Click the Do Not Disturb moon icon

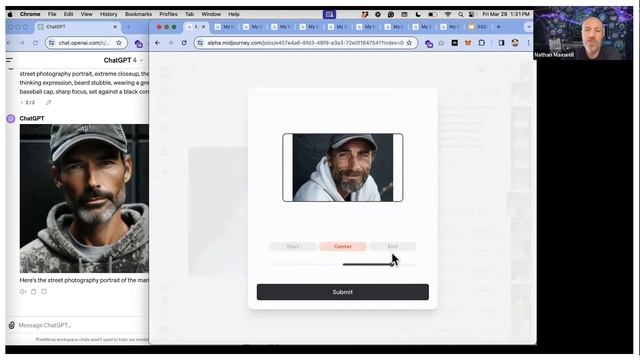click(418, 14)
